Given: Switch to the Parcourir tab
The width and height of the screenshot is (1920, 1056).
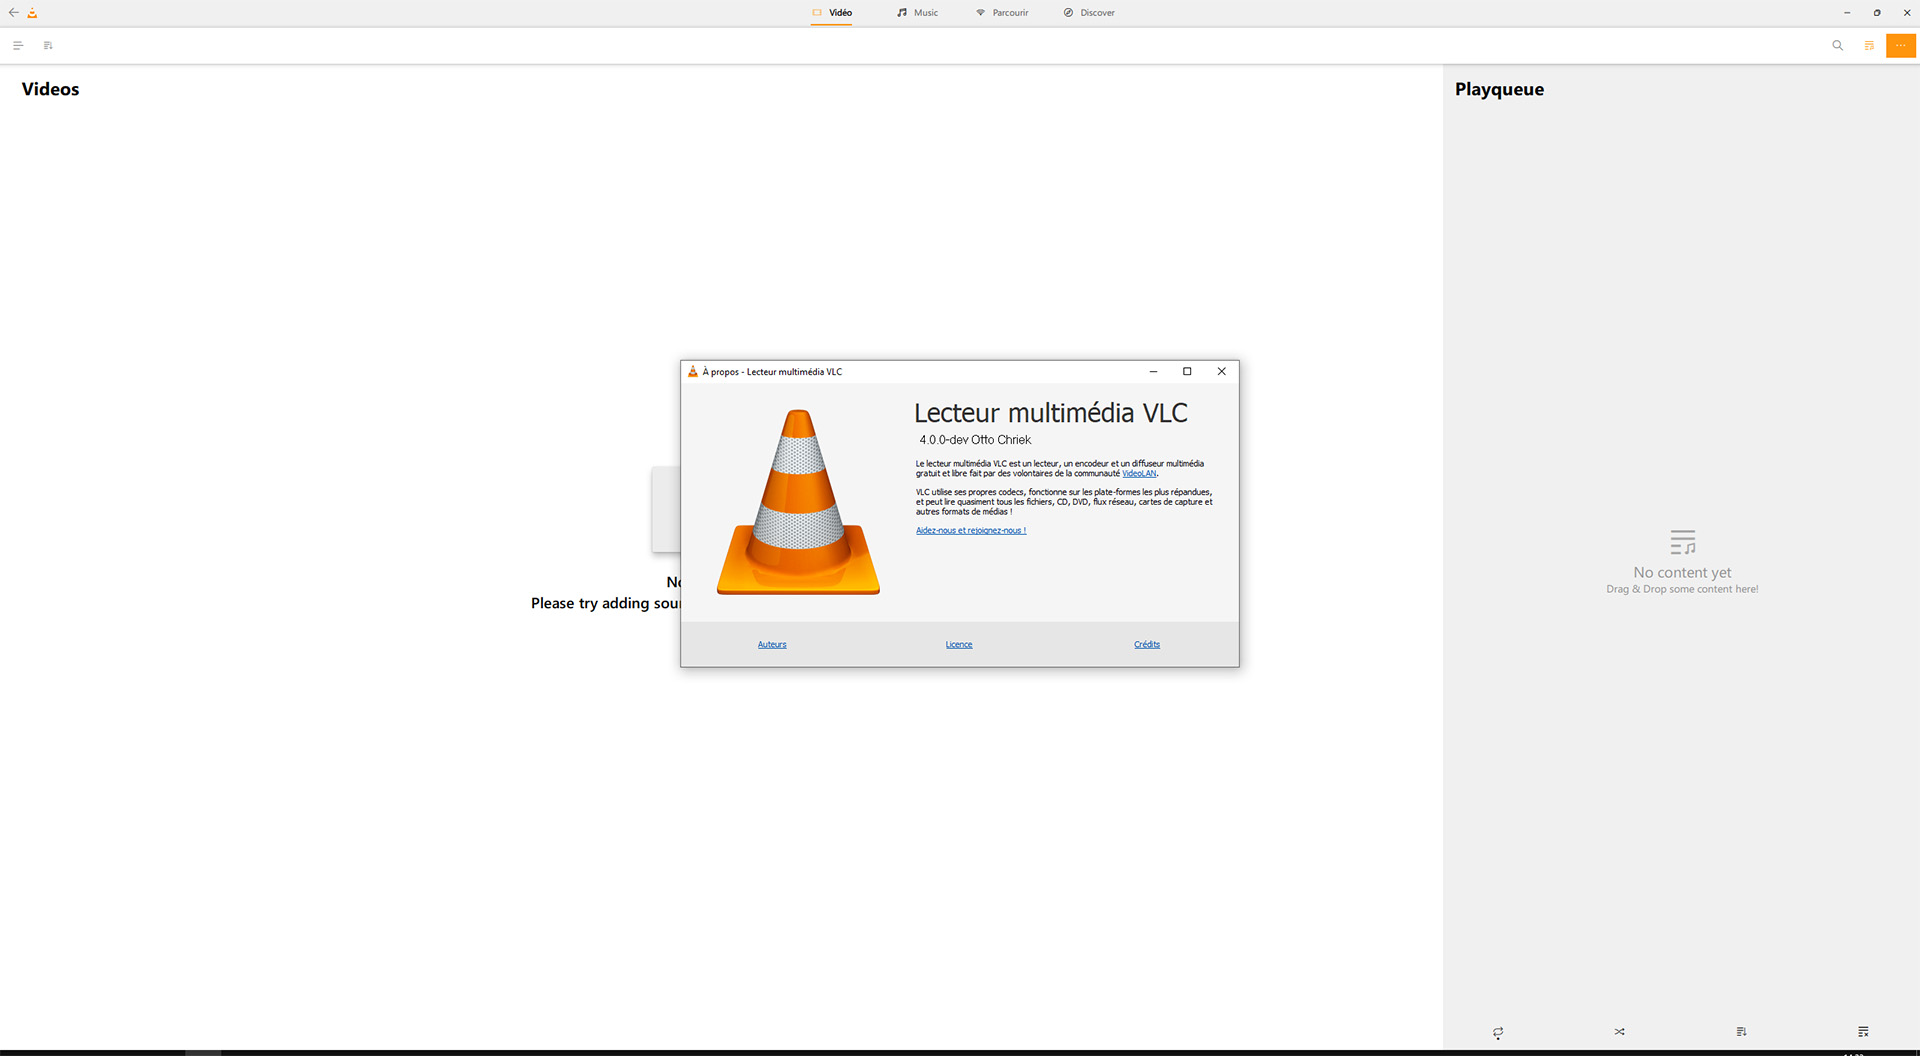Looking at the screenshot, I should tap(1002, 13).
